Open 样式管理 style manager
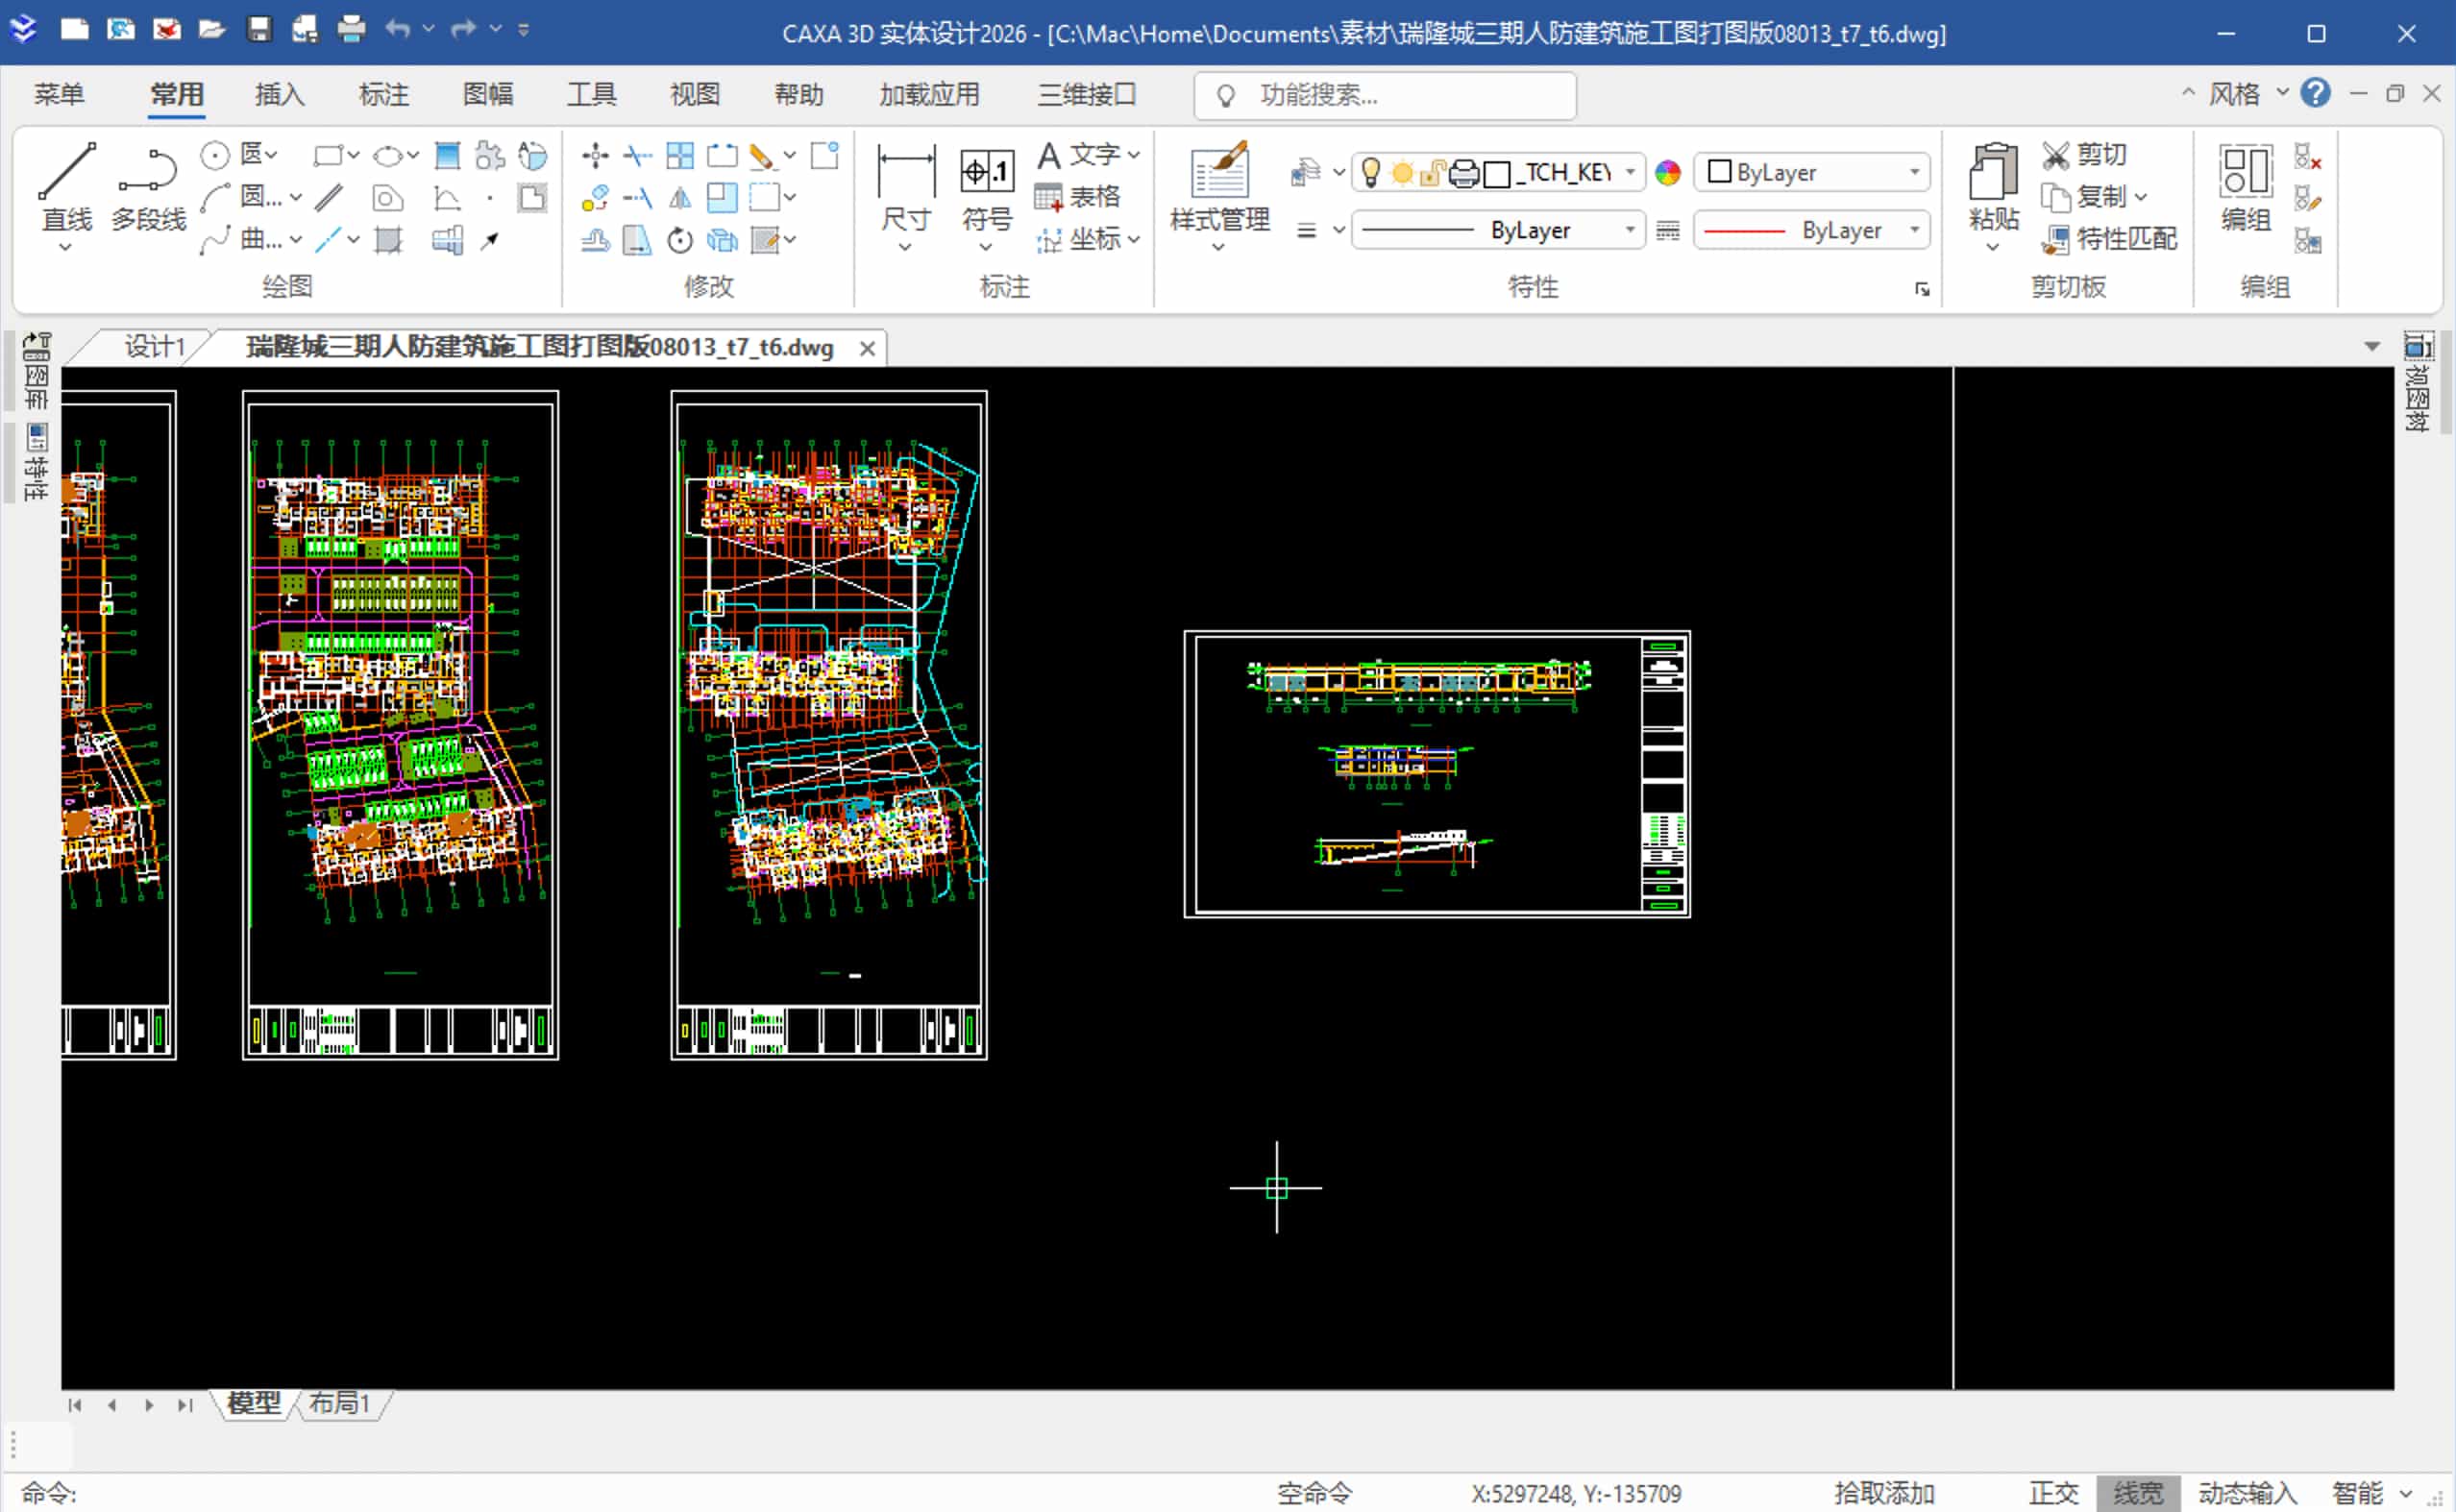Image resolution: width=2456 pixels, height=1512 pixels. (1219, 172)
